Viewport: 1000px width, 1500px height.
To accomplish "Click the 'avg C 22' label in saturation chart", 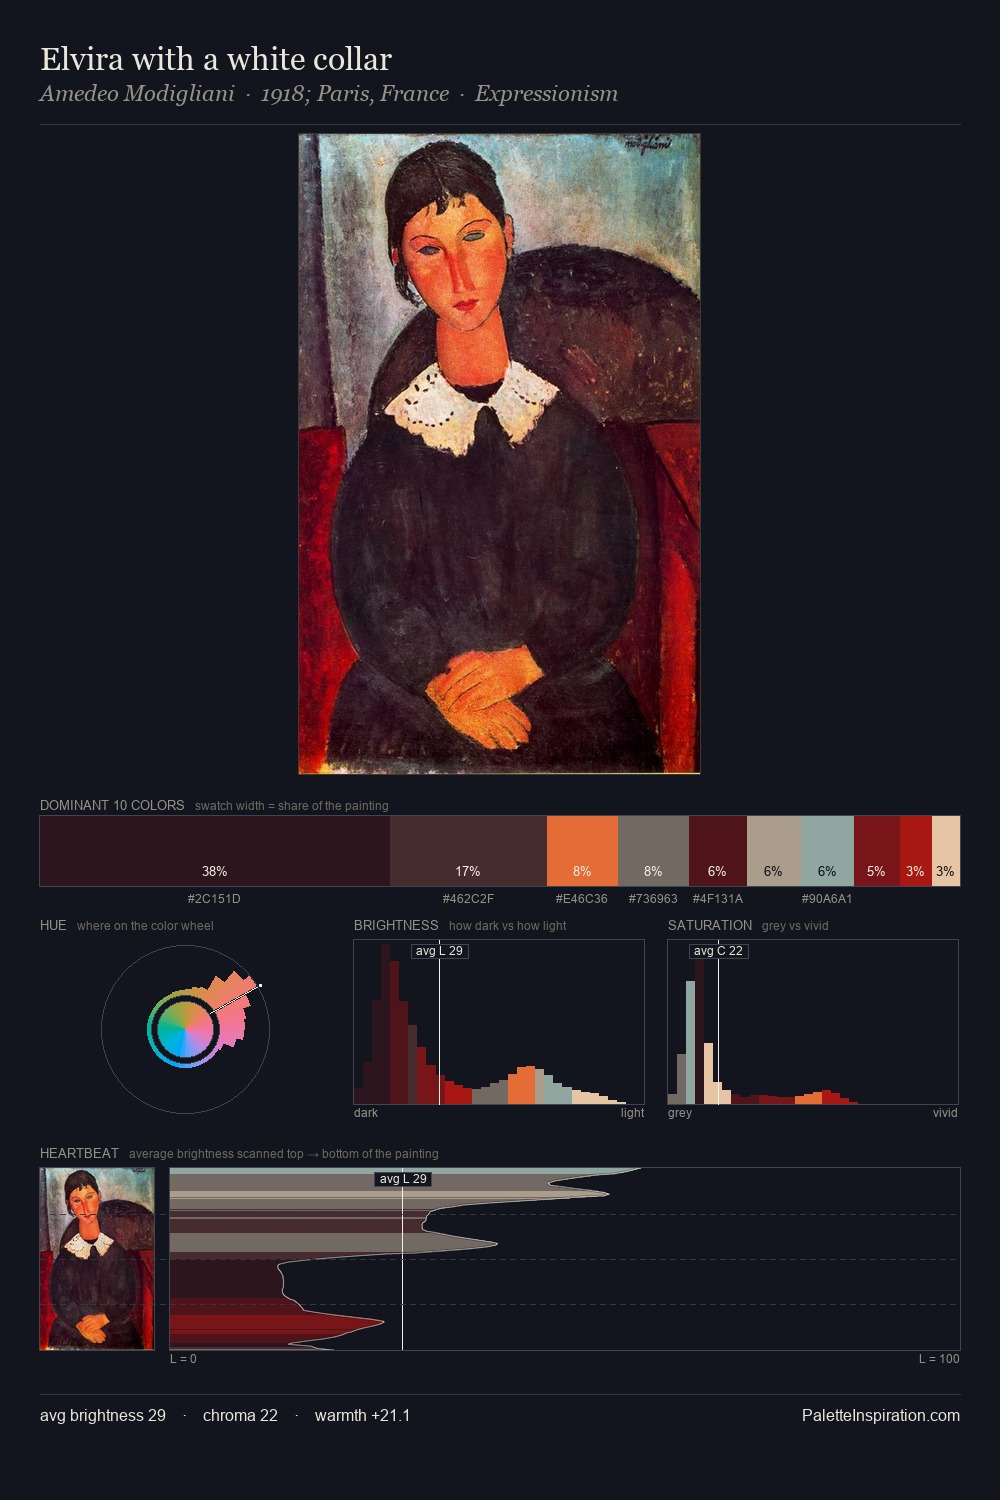I will click(x=718, y=951).
